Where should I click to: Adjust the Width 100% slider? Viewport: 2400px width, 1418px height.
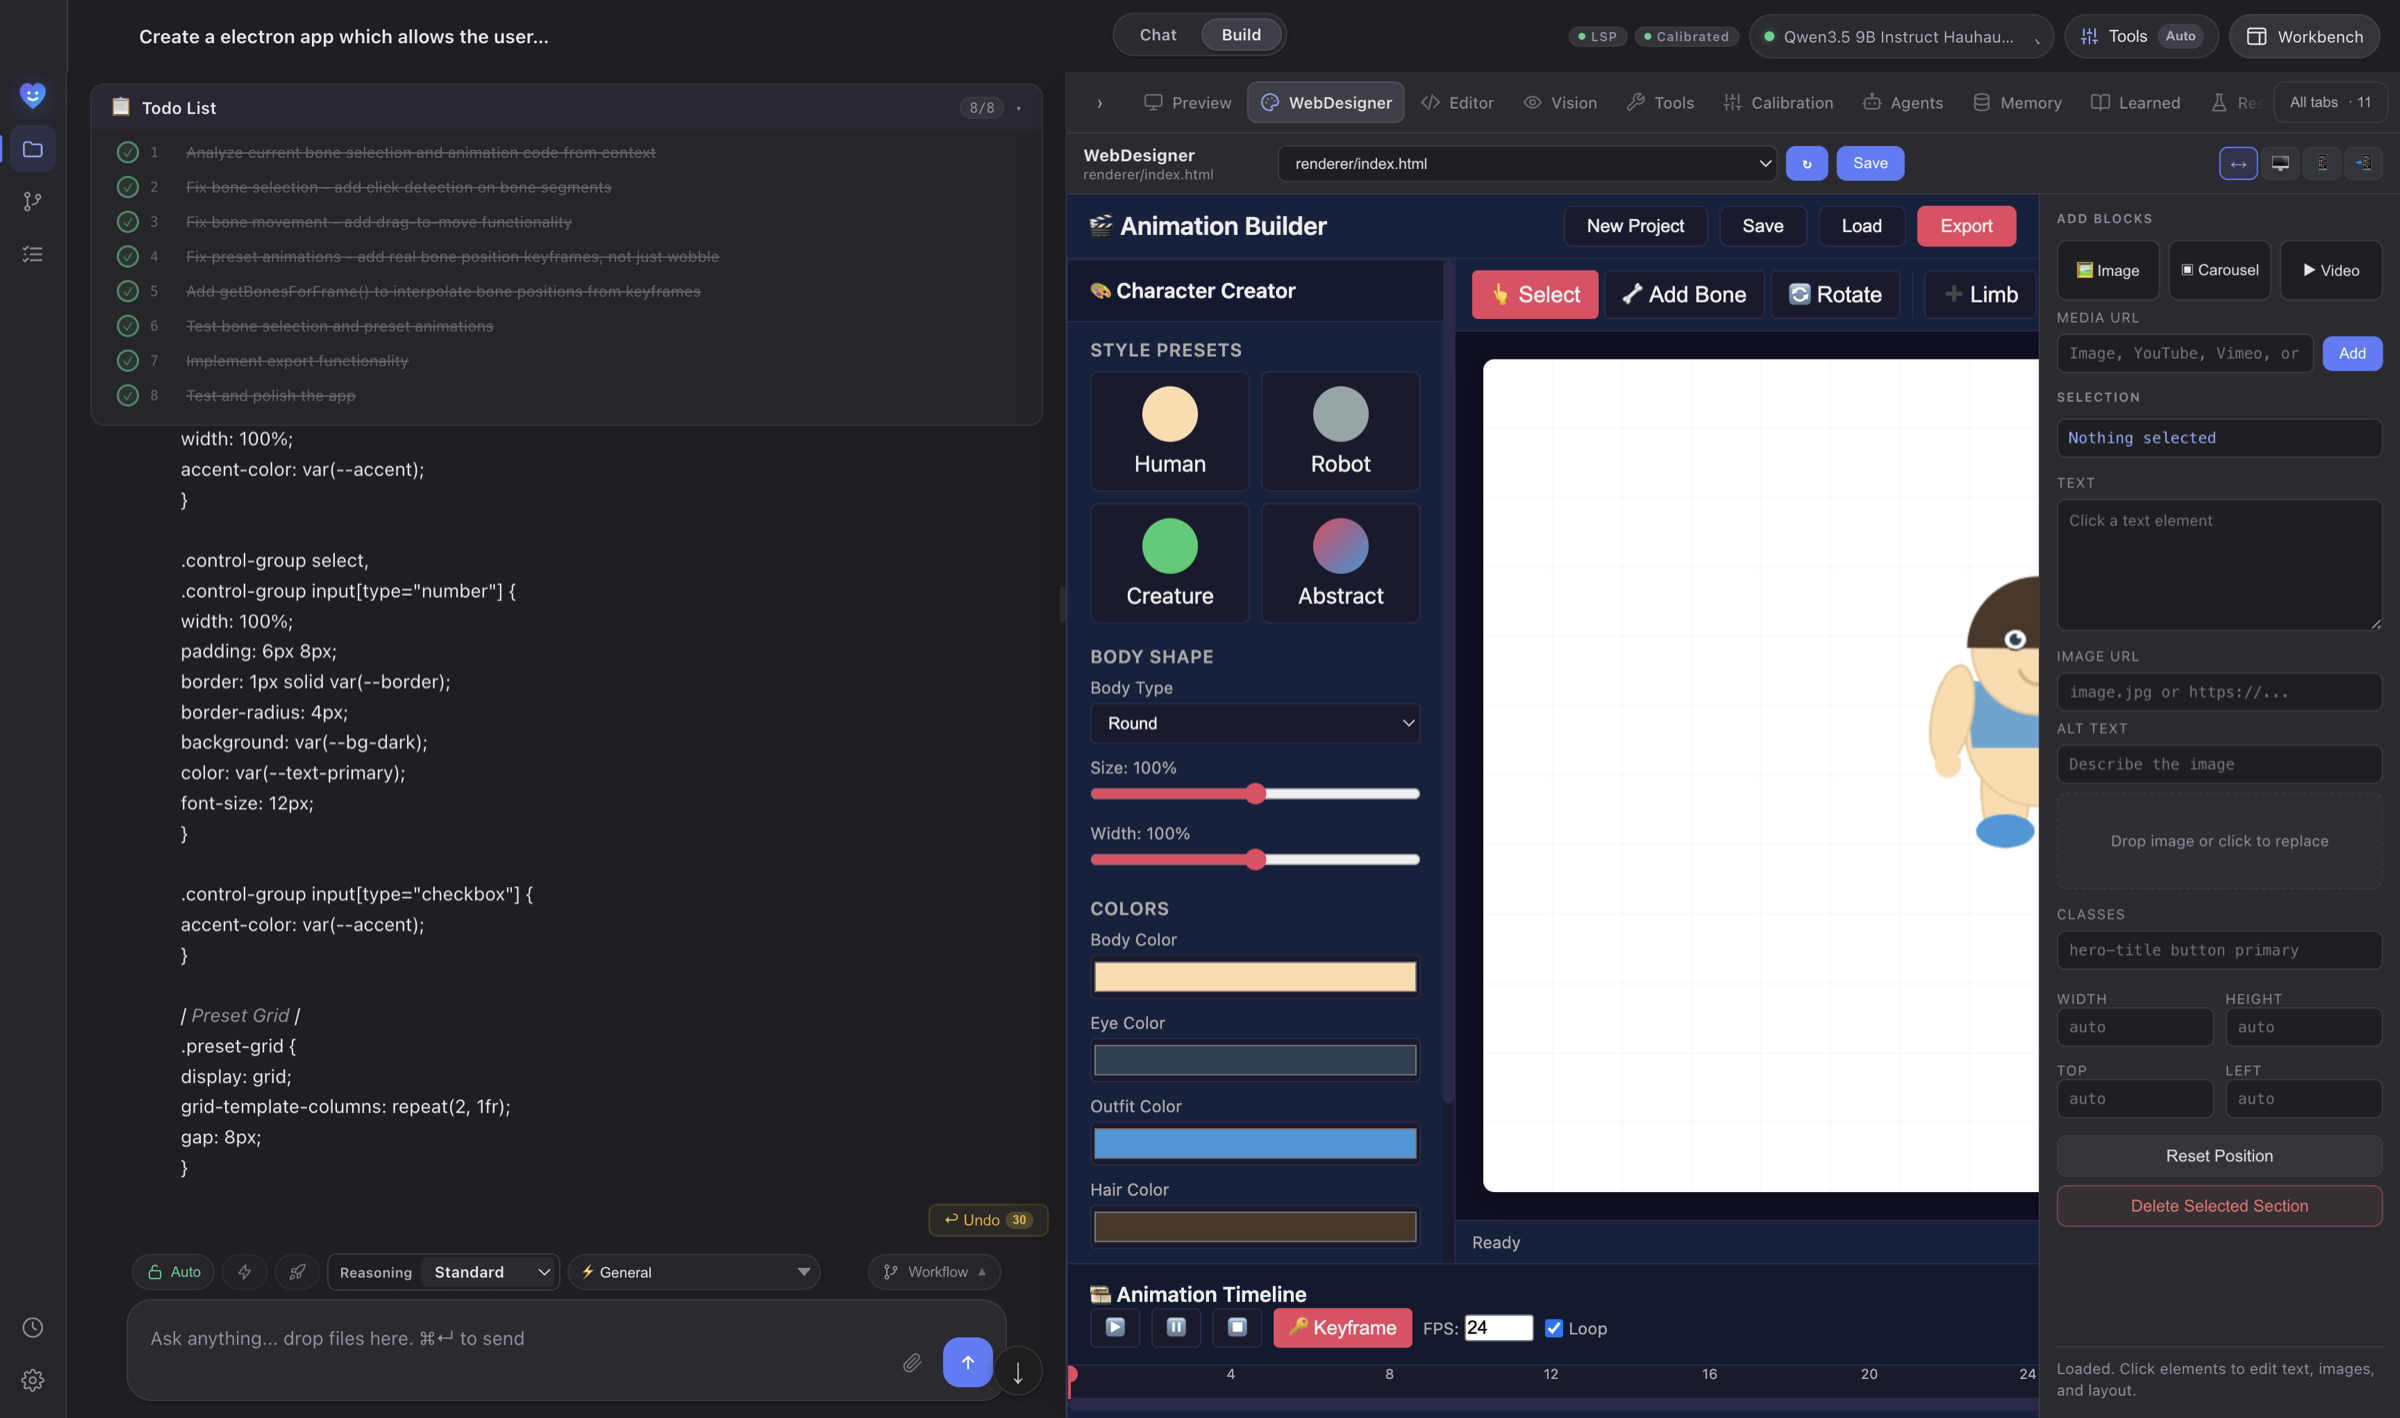click(x=1255, y=859)
